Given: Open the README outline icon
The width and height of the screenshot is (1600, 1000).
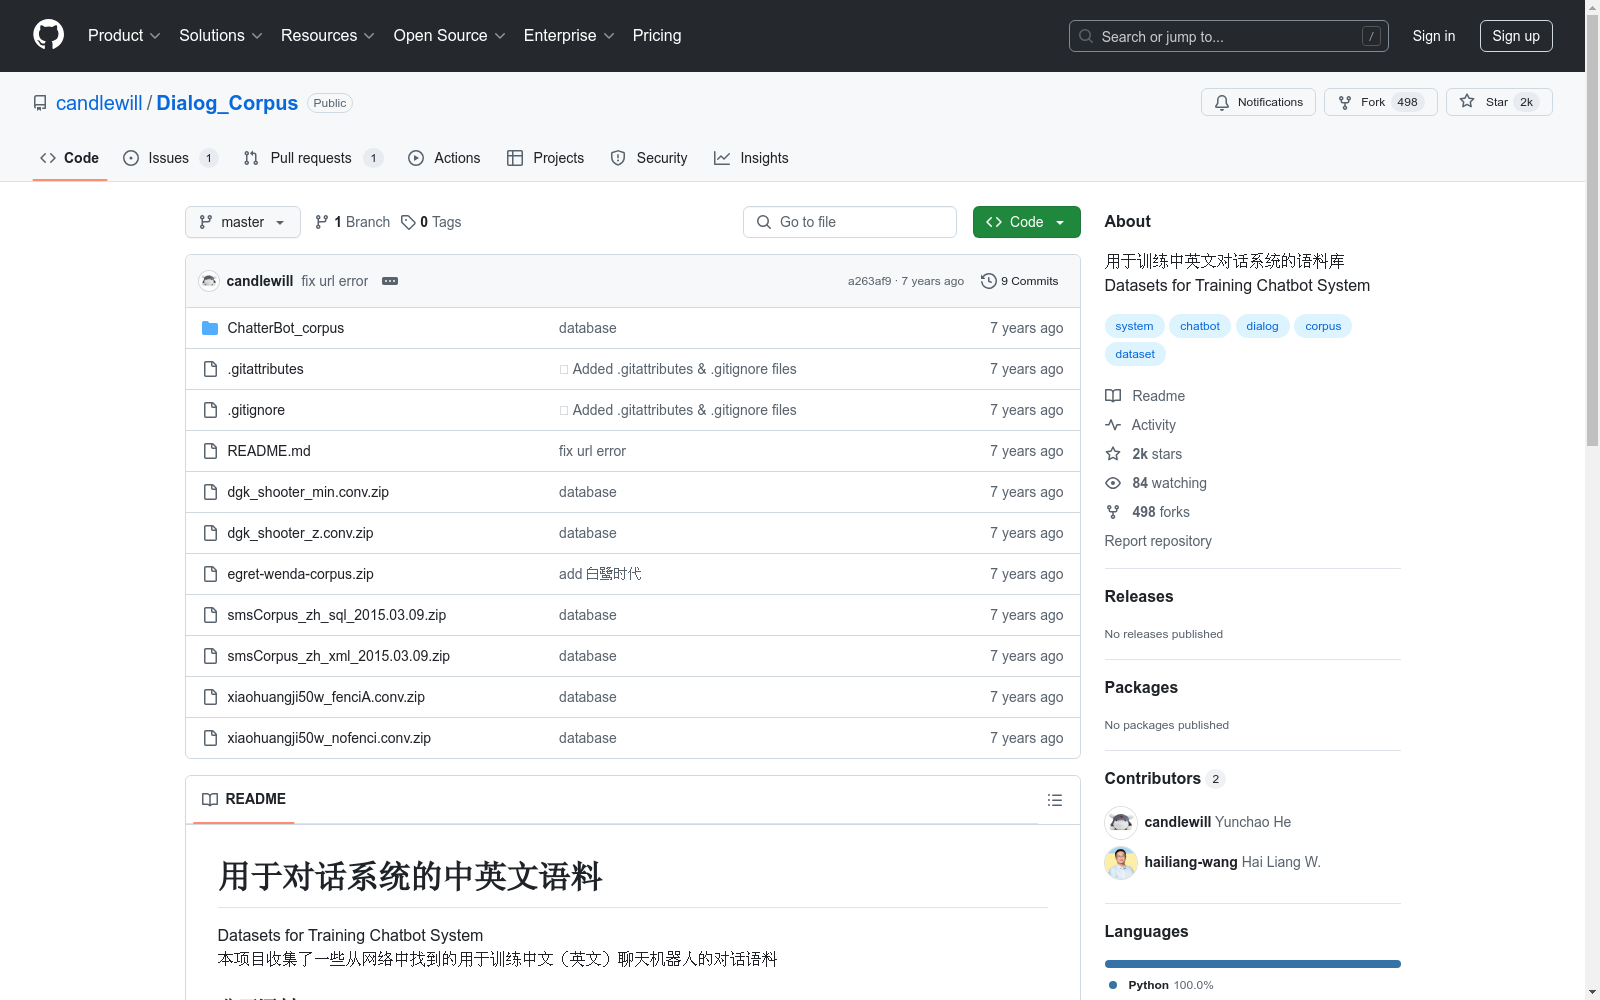Looking at the screenshot, I should (1054, 800).
